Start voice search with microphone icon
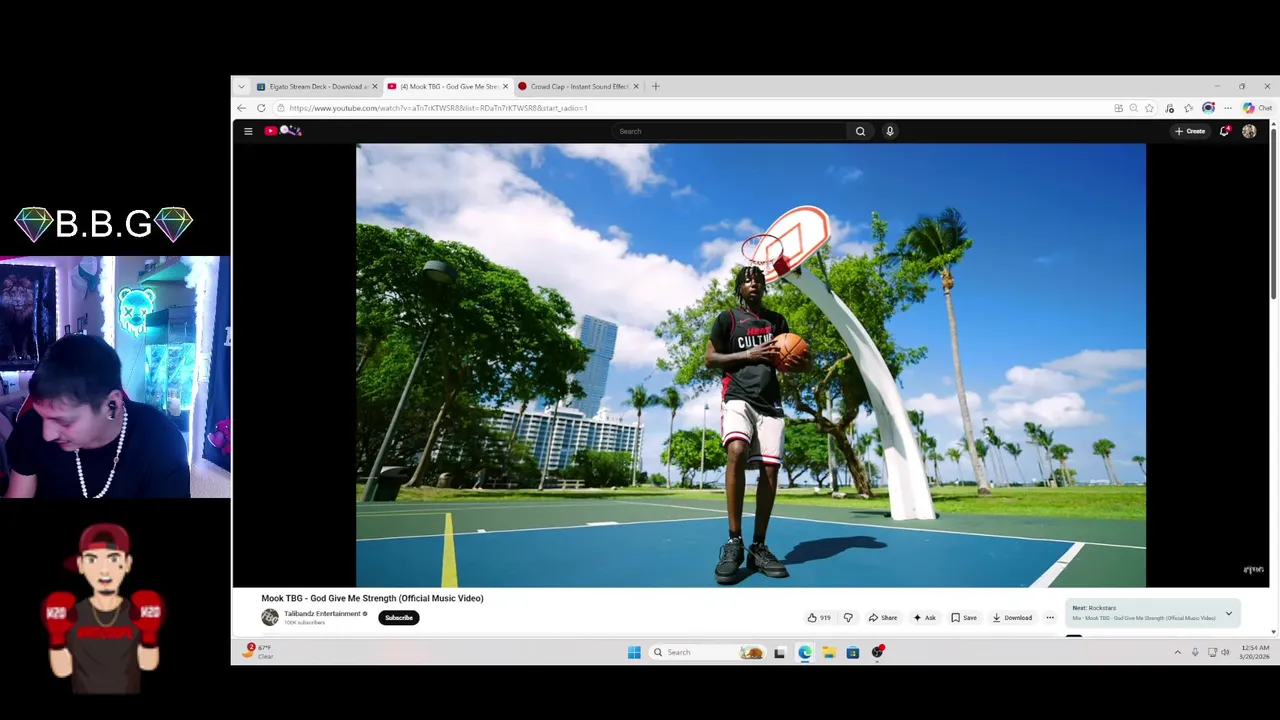1280x720 pixels. [890, 131]
